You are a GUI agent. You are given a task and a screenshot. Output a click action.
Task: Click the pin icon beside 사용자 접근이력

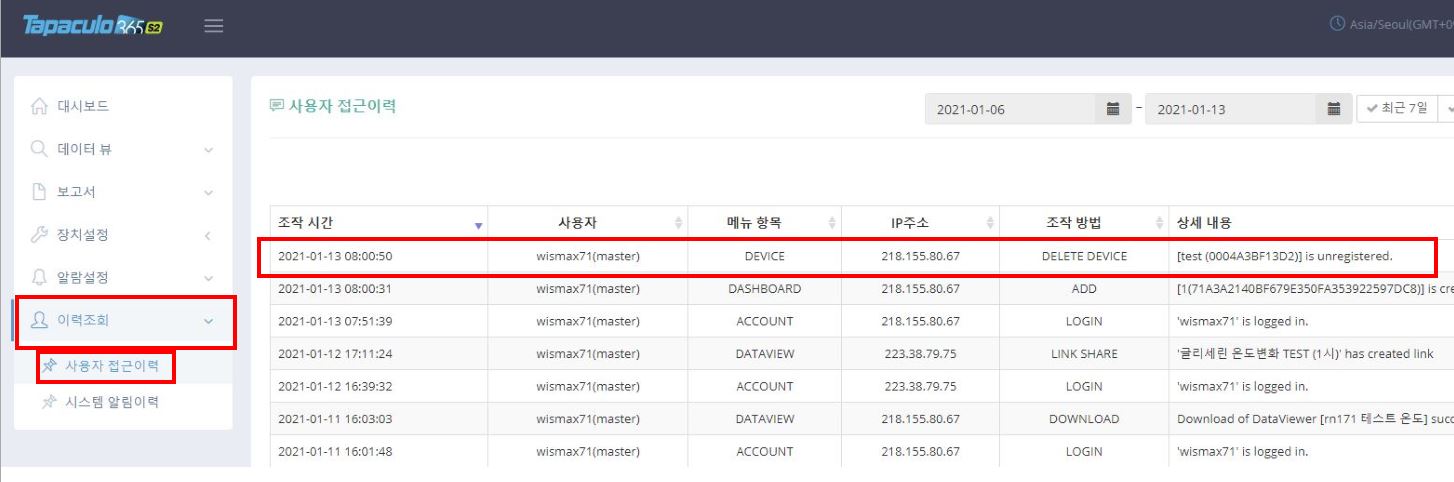click(49, 366)
